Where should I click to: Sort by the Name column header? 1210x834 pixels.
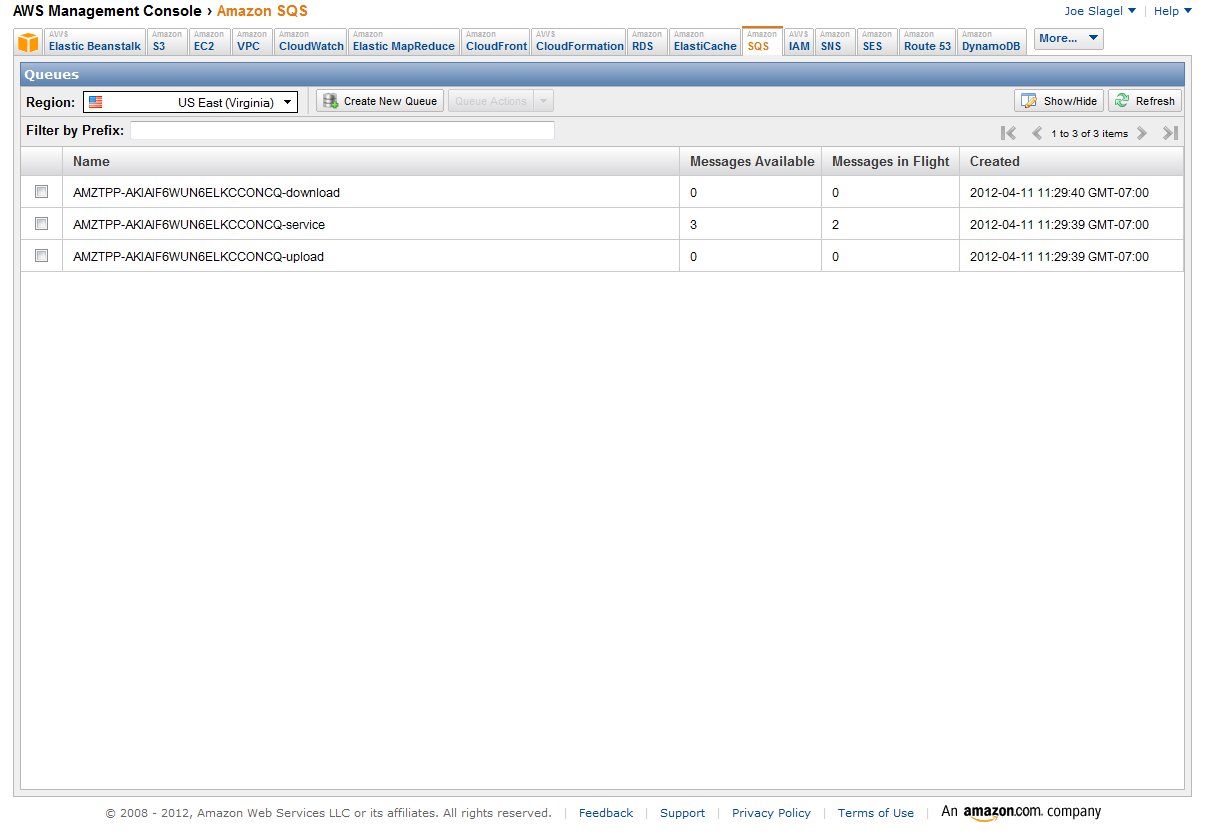(371, 161)
